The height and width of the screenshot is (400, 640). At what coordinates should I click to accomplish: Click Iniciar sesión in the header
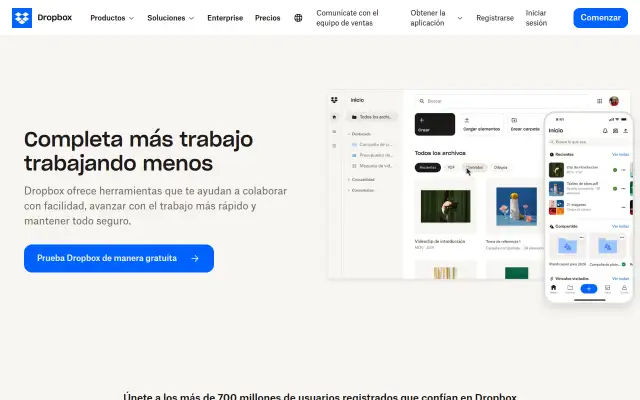[536, 18]
